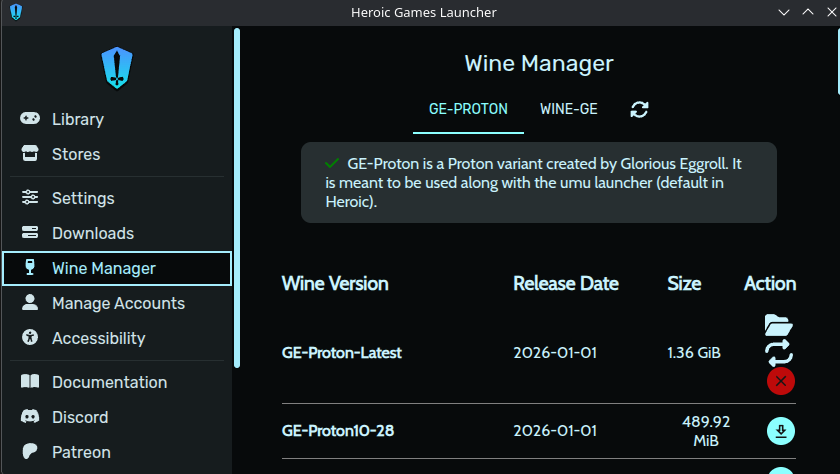840x474 pixels.
Task: Select Wine Manager in sidebar
Action: point(117,268)
